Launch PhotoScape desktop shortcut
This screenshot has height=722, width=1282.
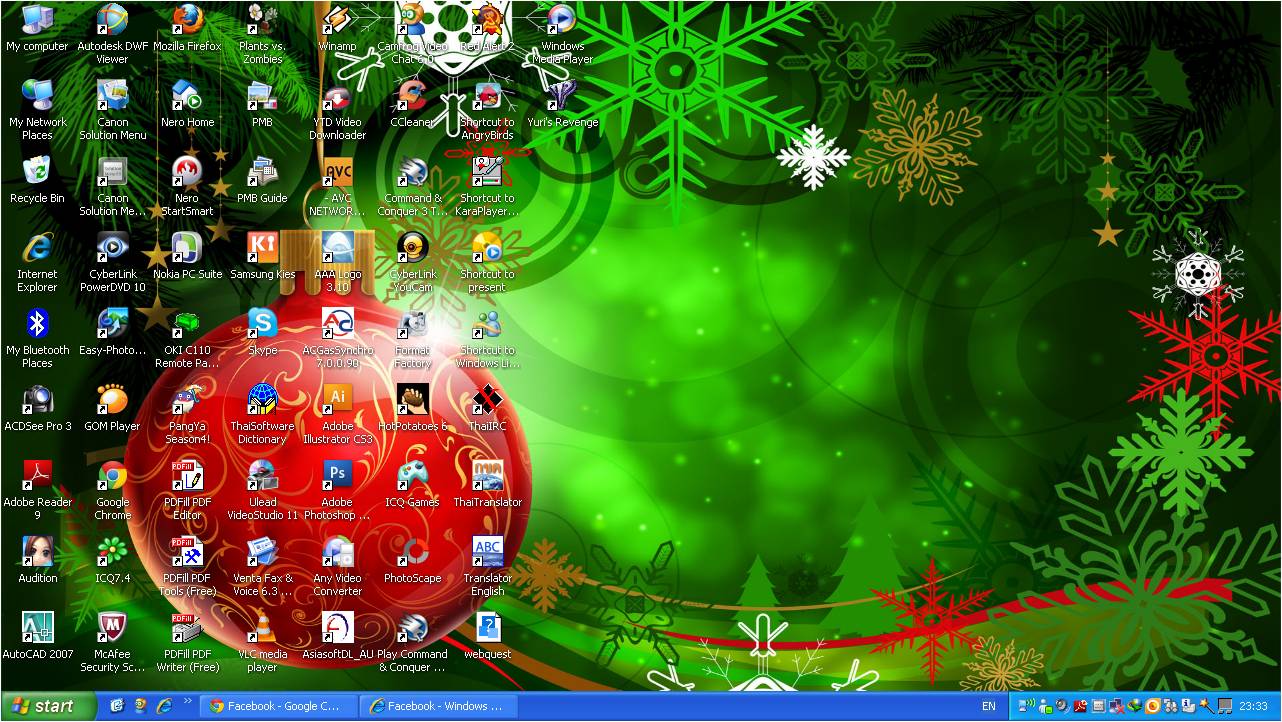pos(412,560)
